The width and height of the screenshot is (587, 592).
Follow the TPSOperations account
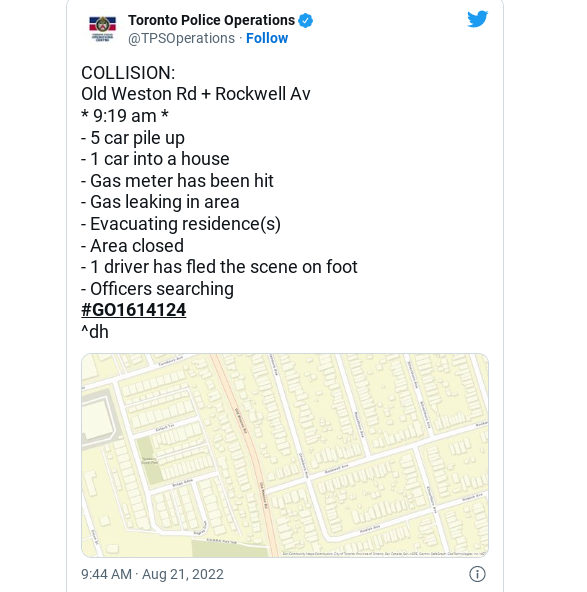(x=267, y=38)
